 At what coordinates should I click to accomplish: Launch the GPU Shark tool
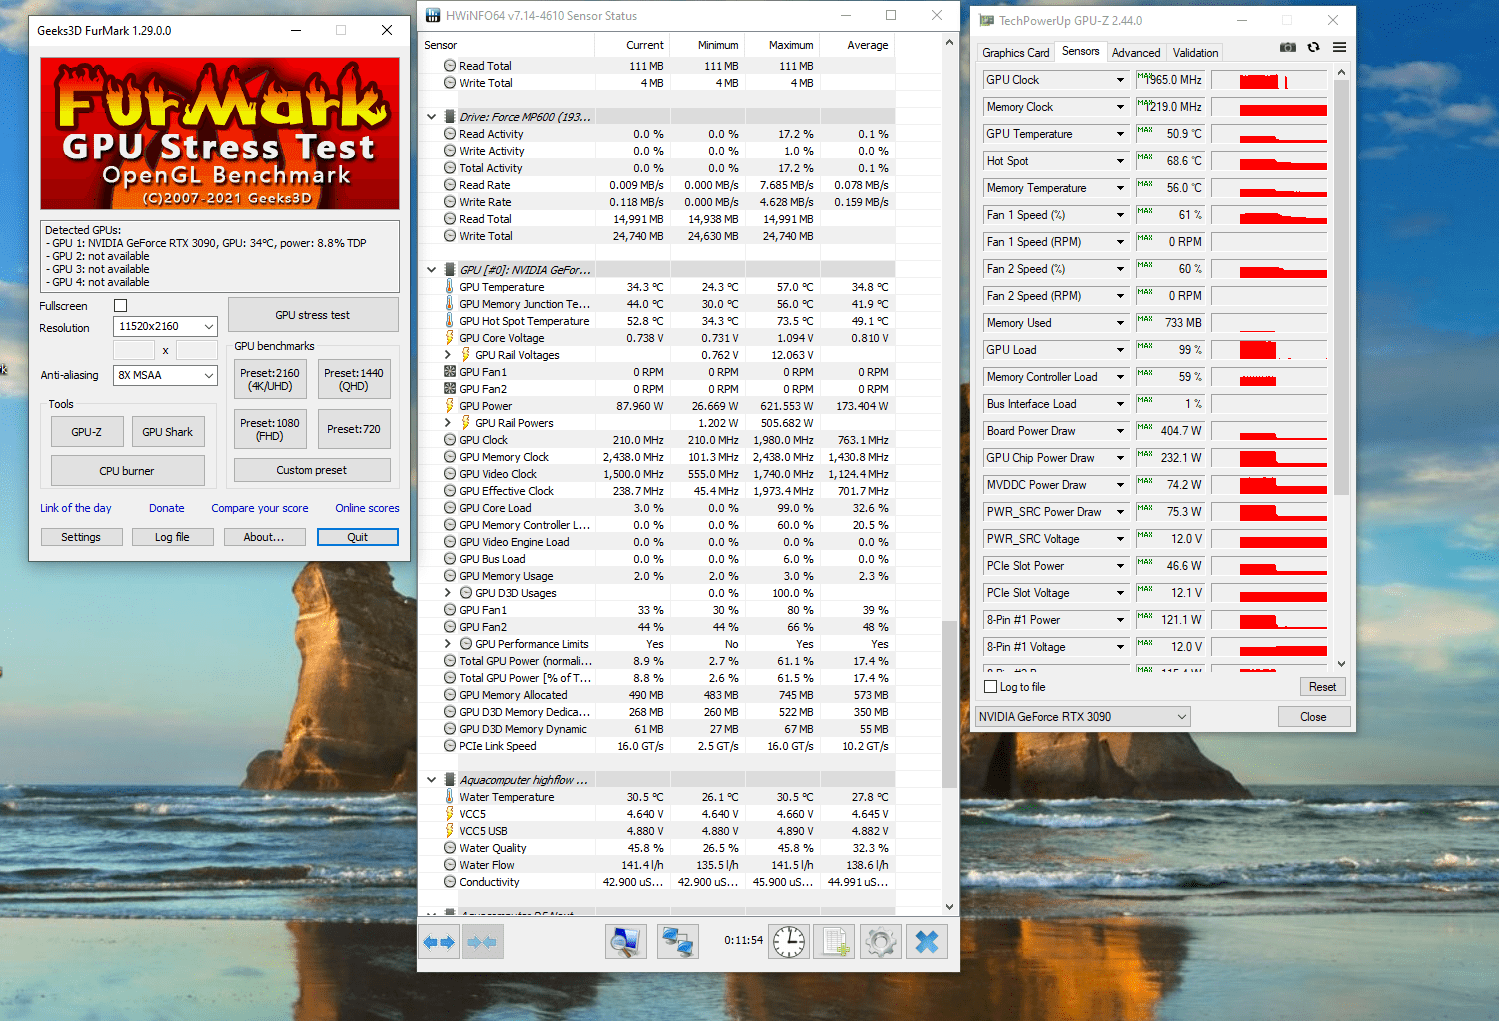click(x=167, y=432)
